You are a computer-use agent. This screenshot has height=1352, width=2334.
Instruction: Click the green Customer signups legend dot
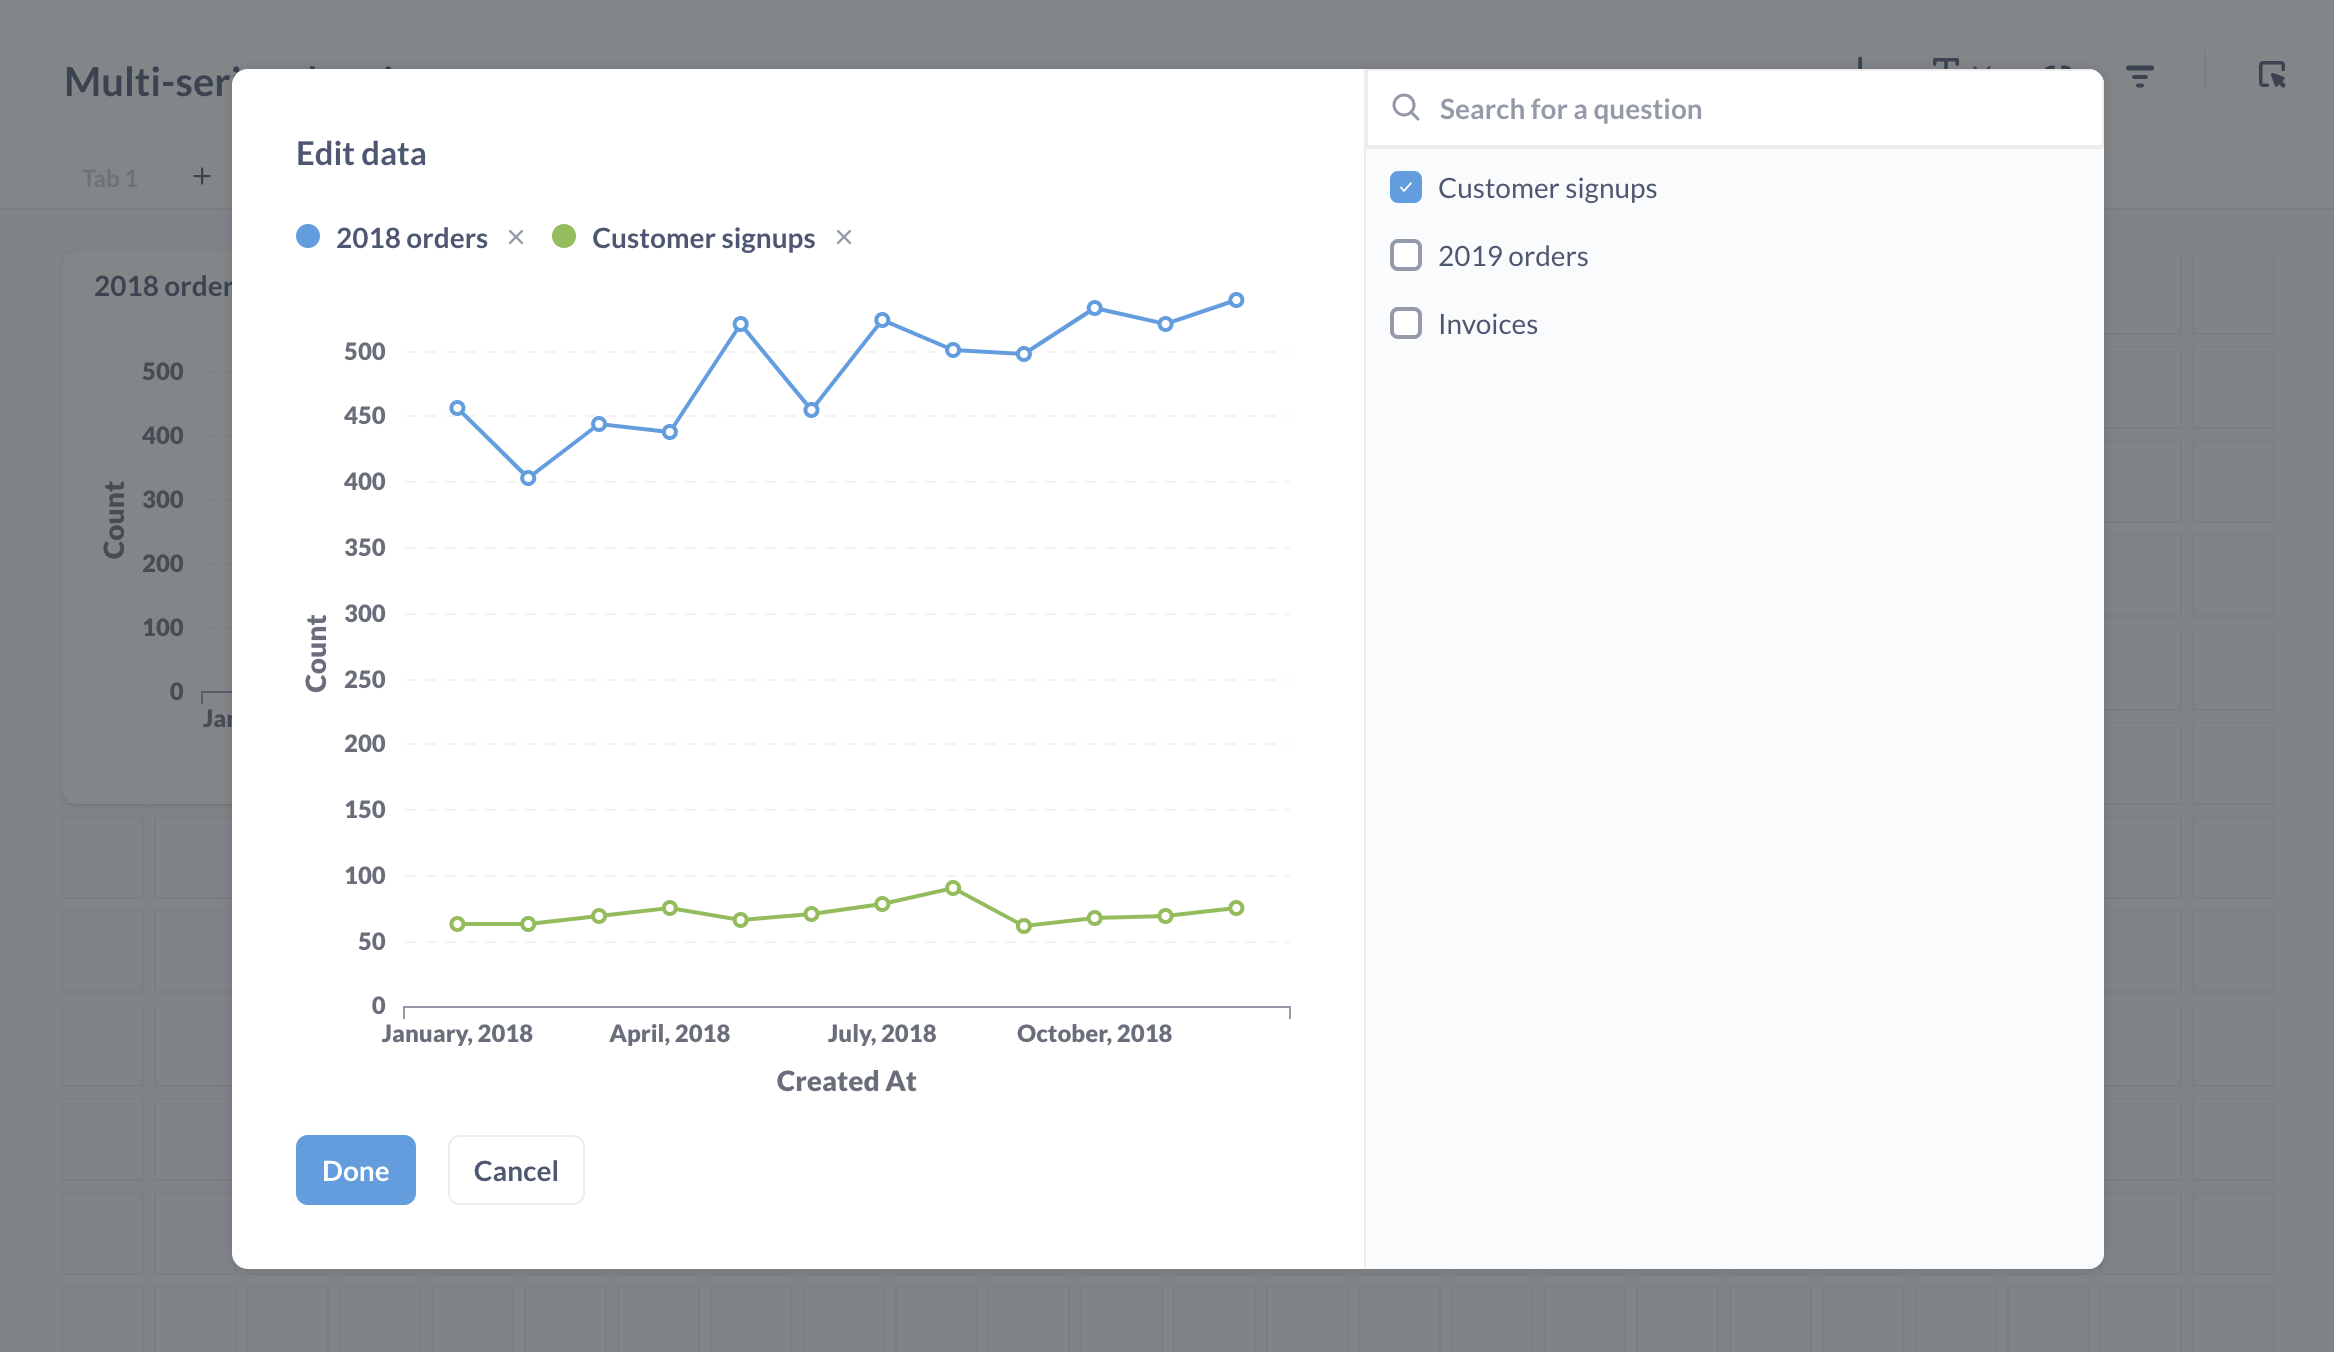tap(564, 237)
